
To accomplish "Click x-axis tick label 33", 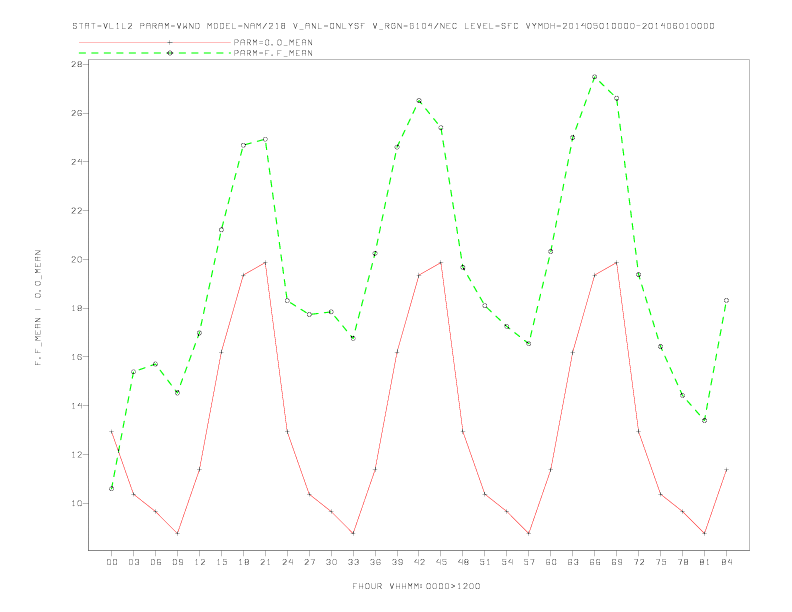I will coord(353,562).
